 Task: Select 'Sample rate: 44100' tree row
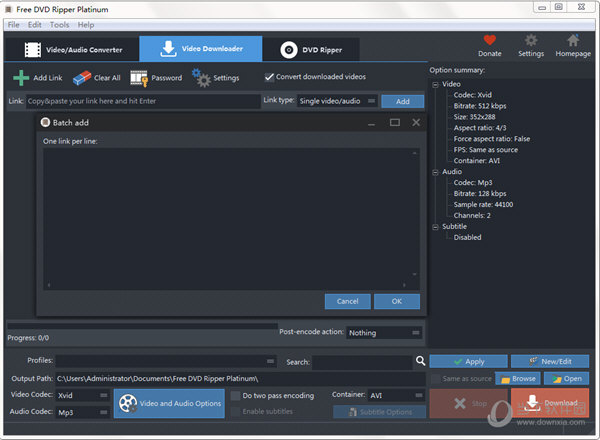[483, 204]
